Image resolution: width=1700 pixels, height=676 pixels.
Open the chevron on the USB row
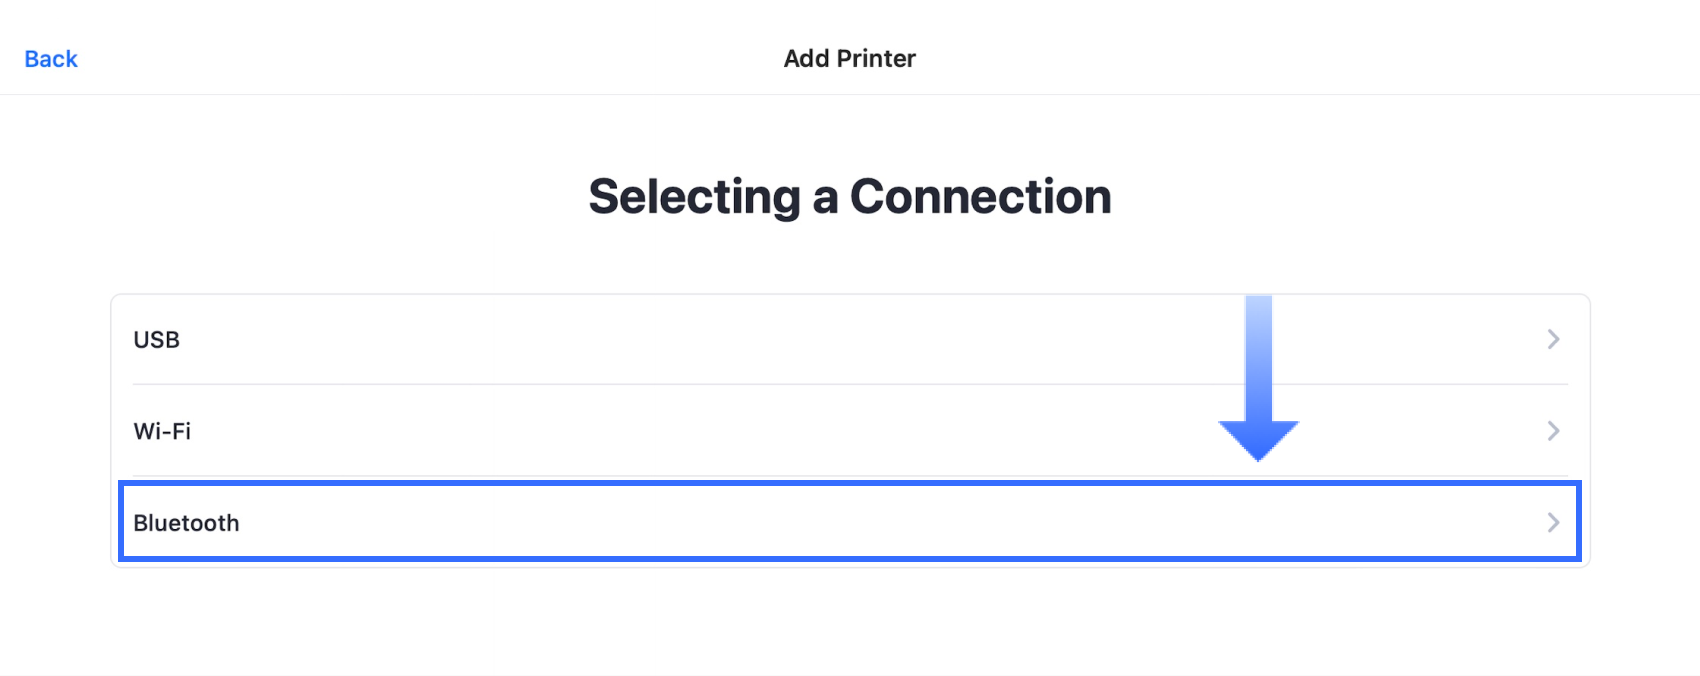tap(1553, 340)
